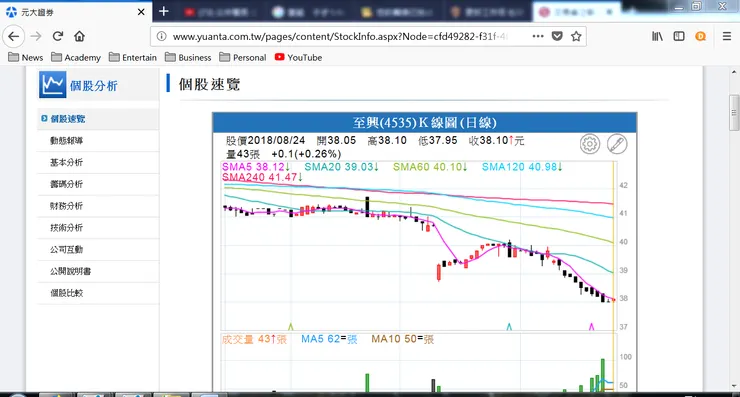This screenshot has width=740, height=397.
Task: Click the 個股速覽 page heading
Action: tap(210, 84)
